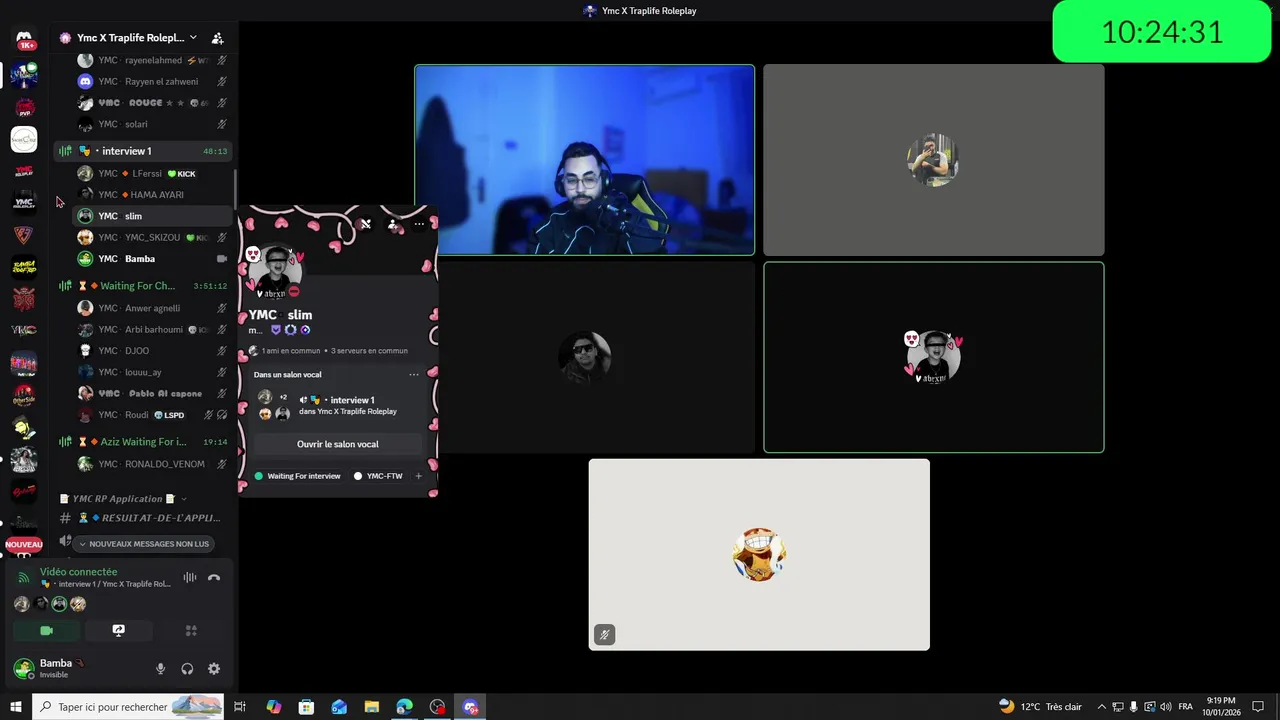Share your screen button
This screenshot has width=1280, height=720.
click(x=118, y=631)
